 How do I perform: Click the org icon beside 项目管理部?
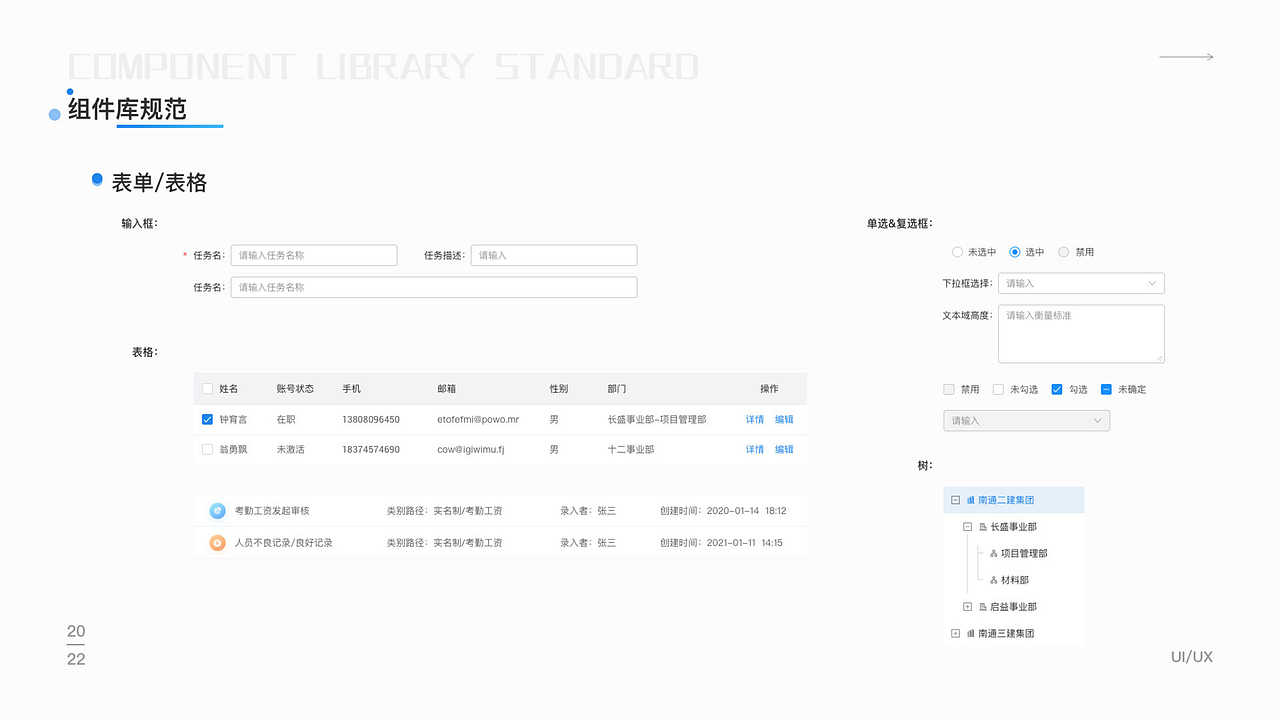tap(994, 553)
